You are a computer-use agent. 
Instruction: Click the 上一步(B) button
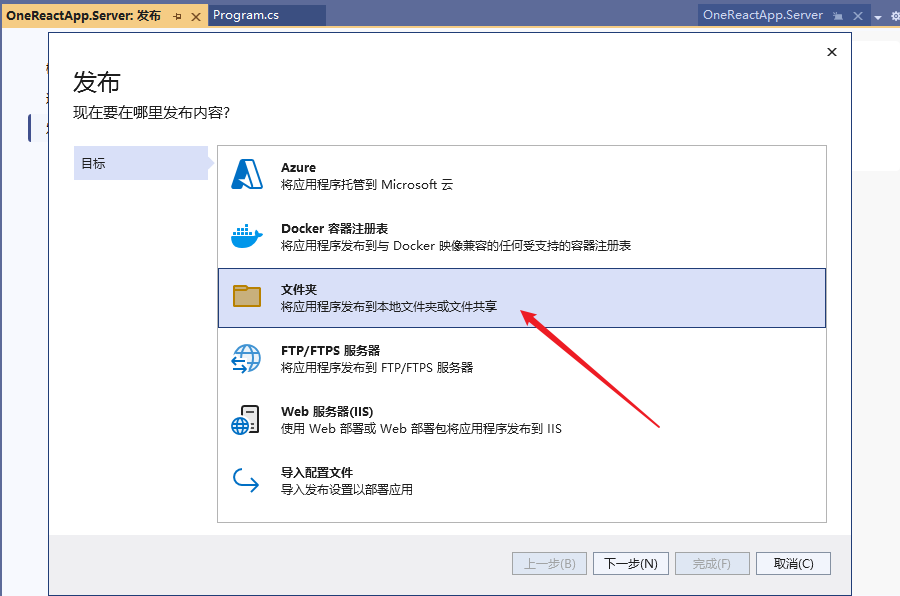click(549, 563)
